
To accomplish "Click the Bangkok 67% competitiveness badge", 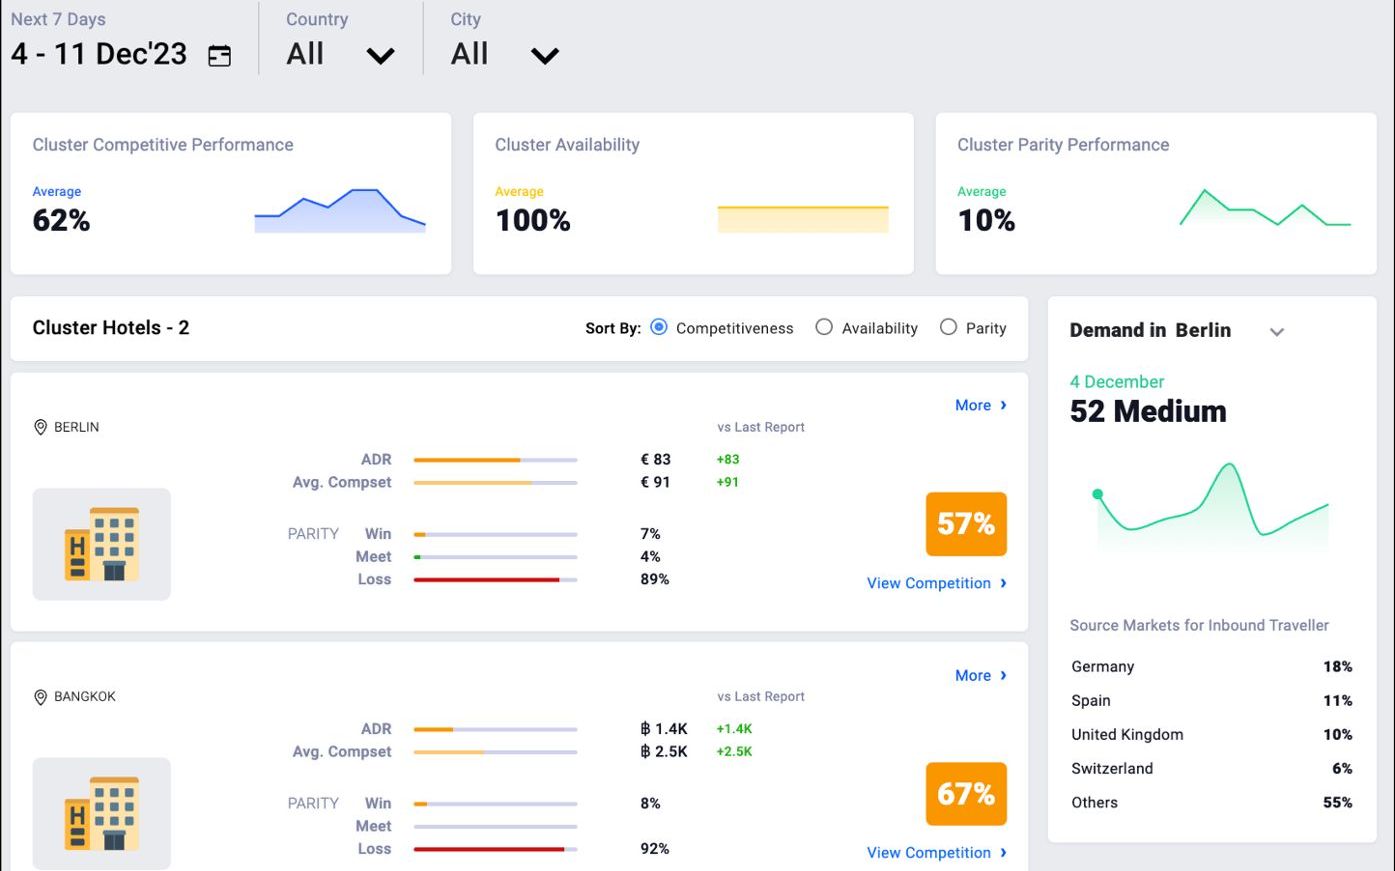I will tap(966, 794).
